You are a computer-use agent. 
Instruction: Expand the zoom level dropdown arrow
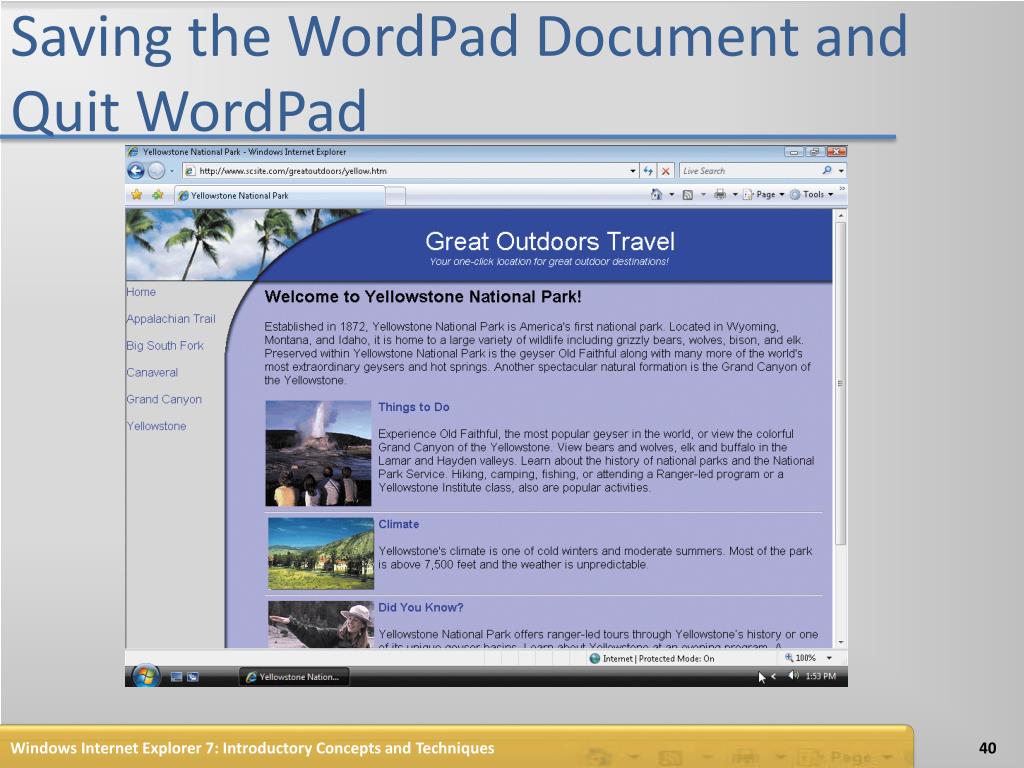coord(829,658)
